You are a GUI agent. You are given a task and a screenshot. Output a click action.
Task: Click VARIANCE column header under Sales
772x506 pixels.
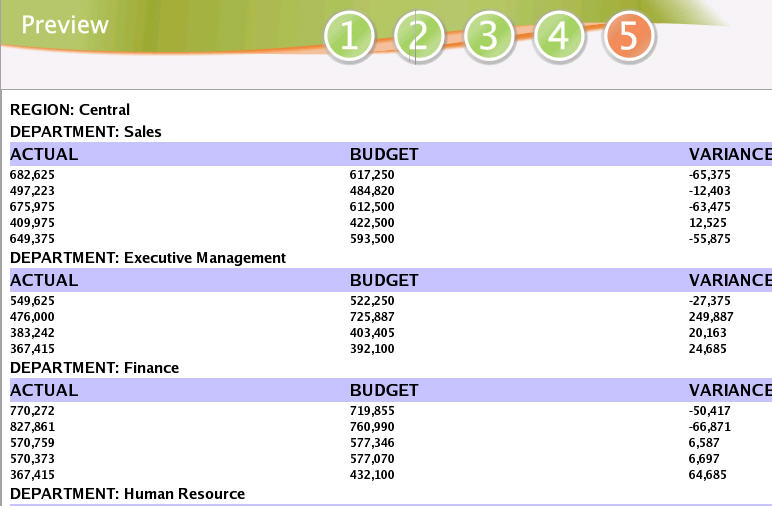click(730, 154)
